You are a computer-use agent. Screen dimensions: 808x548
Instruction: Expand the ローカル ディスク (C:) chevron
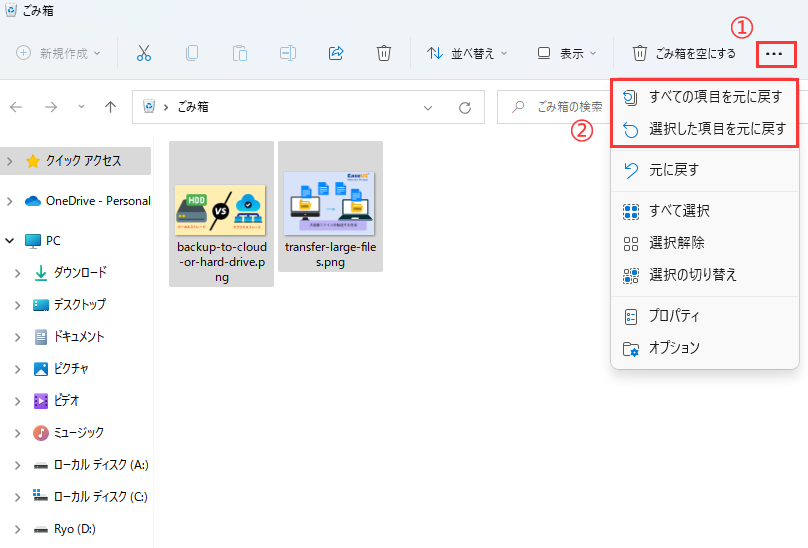click(x=18, y=497)
